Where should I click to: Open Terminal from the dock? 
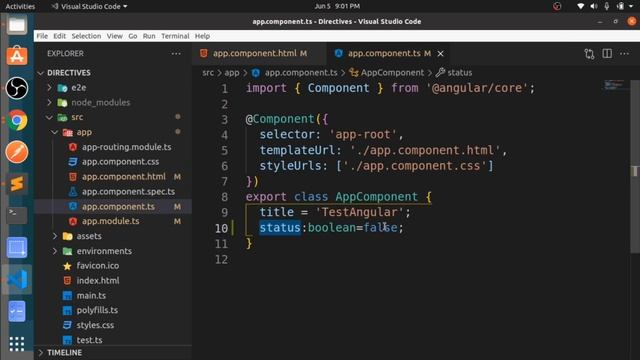(17, 215)
